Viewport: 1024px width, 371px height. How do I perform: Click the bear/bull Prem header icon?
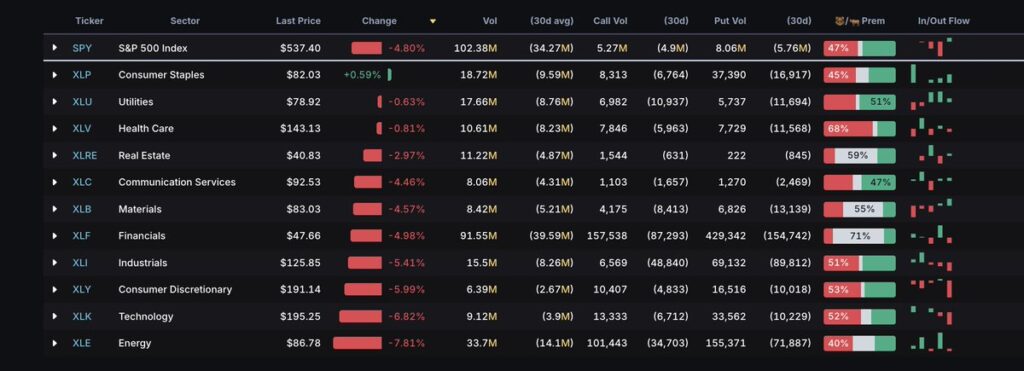[845, 21]
